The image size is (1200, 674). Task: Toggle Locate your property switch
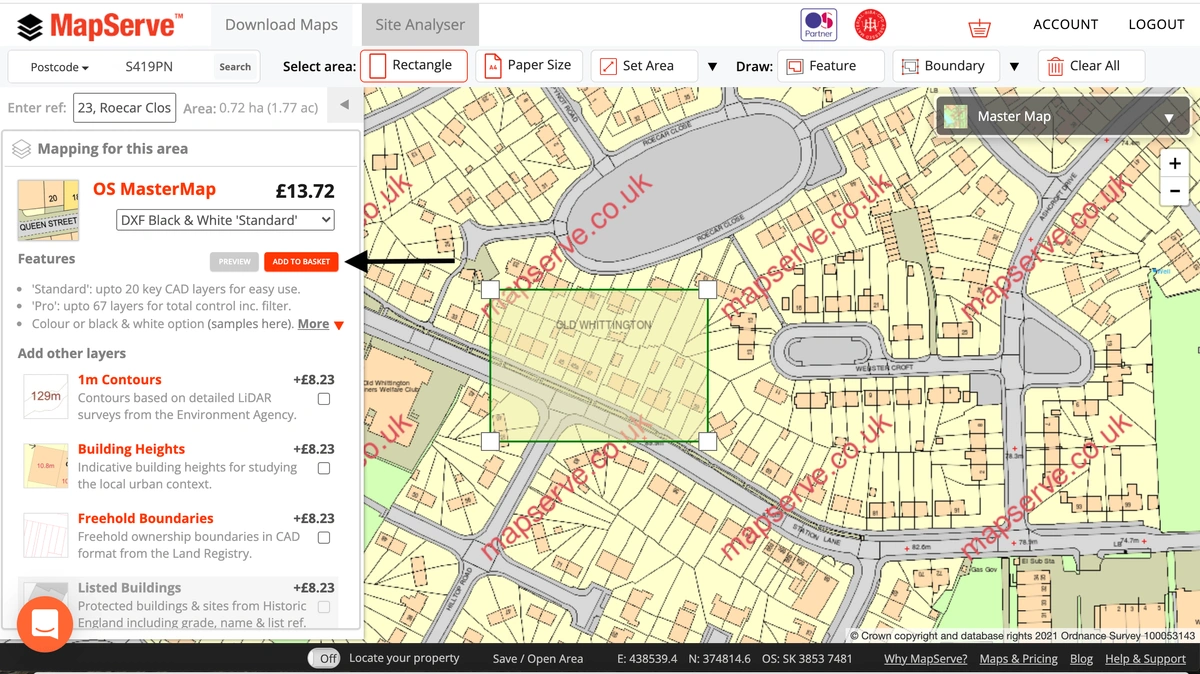click(323, 658)
